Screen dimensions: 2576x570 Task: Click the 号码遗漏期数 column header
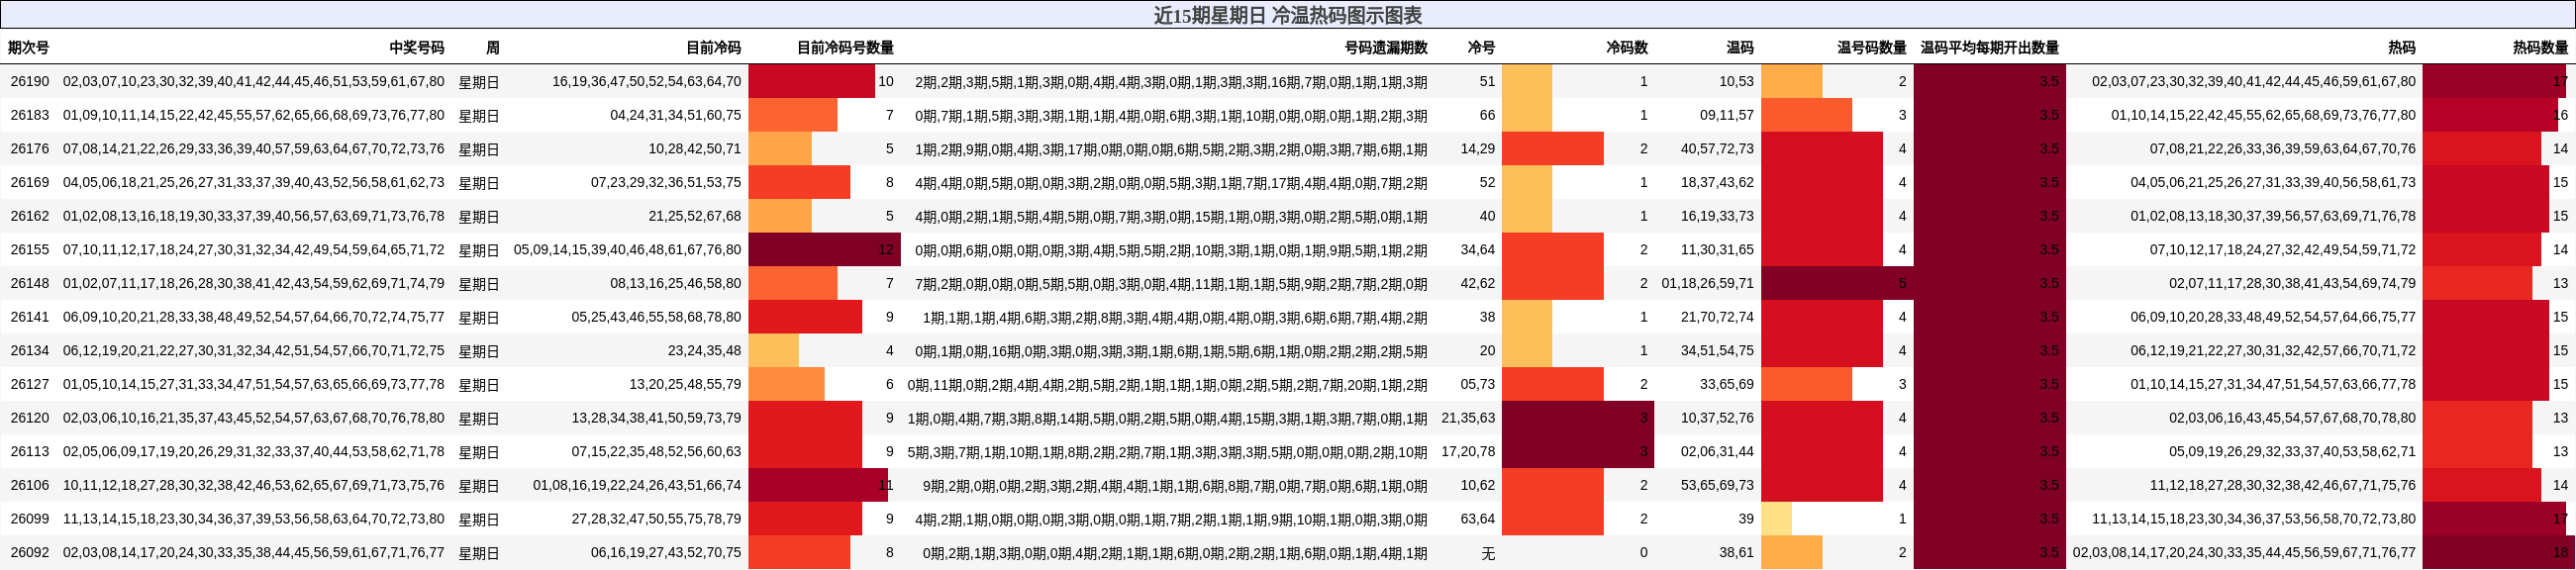1386,47
